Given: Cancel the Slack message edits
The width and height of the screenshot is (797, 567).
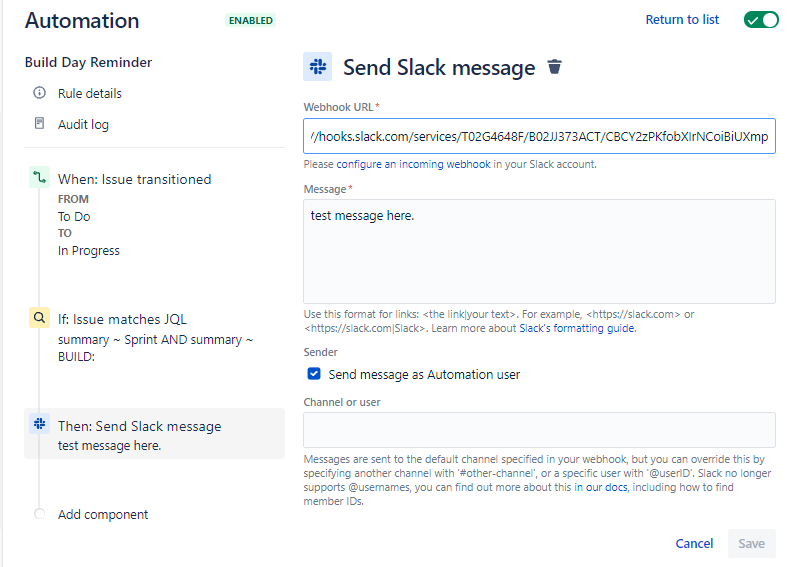Looking at the screenshot, I should click(x=694, y=544).
